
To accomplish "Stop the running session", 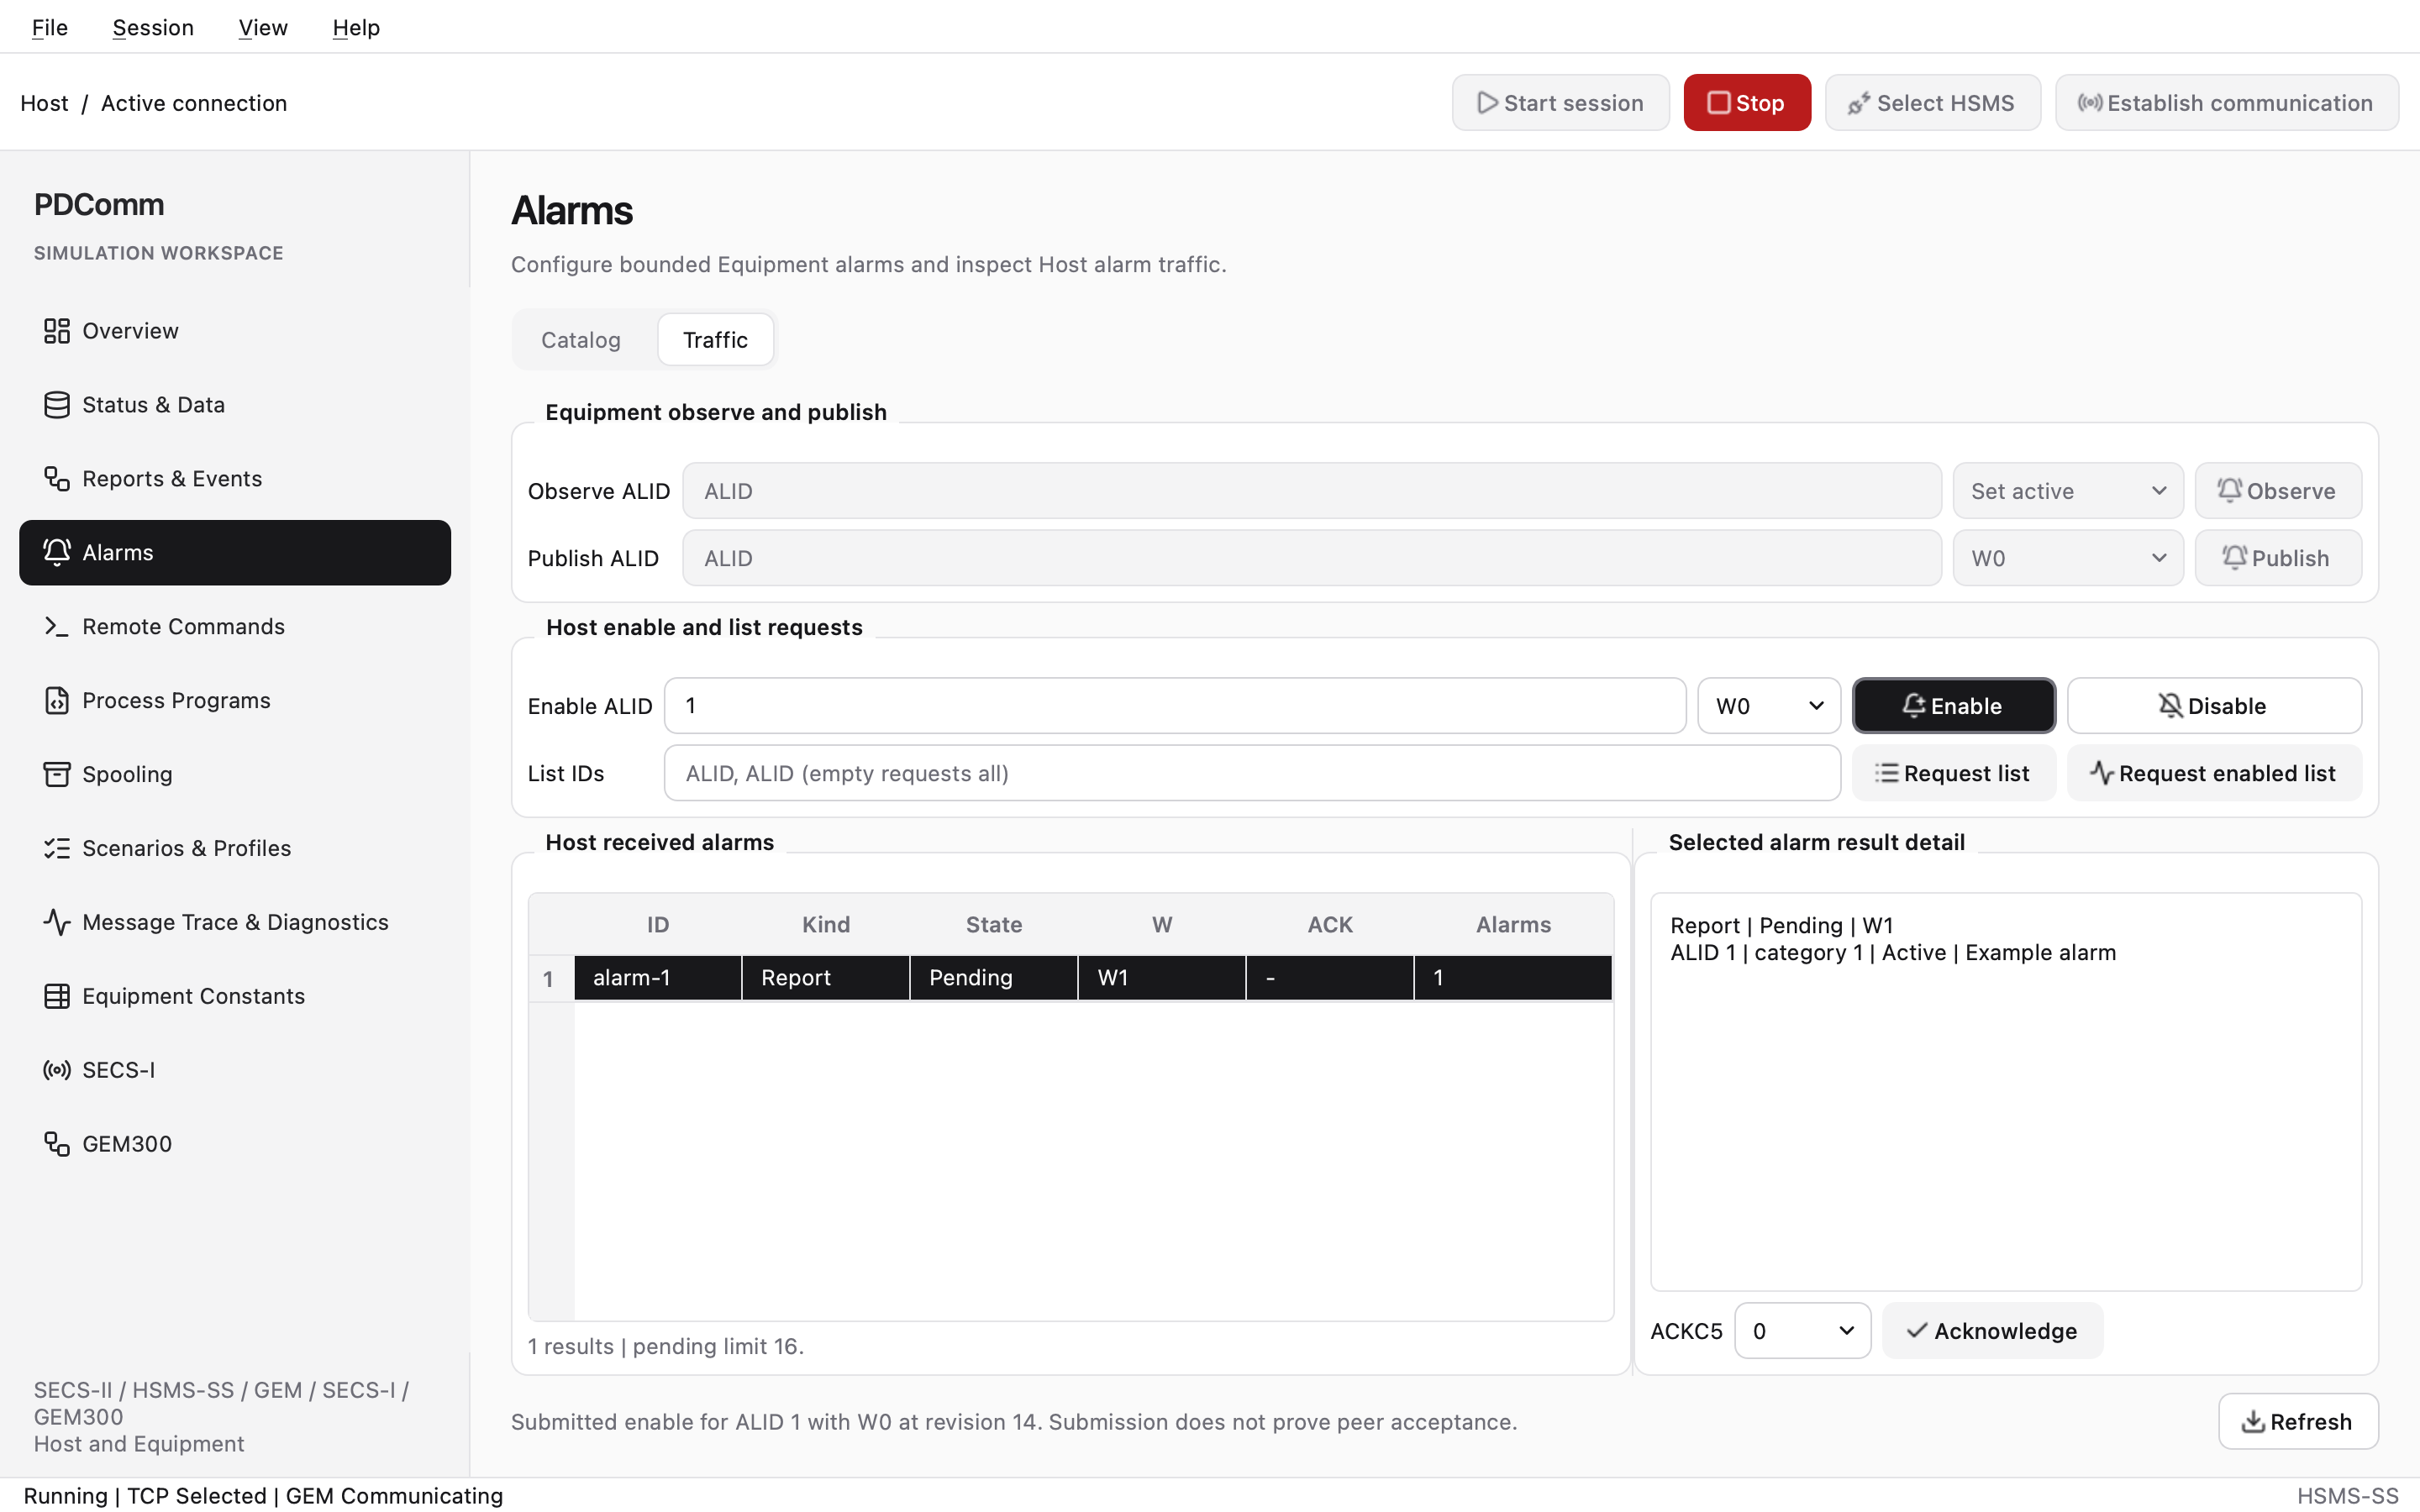I will tap(1747, 103).
